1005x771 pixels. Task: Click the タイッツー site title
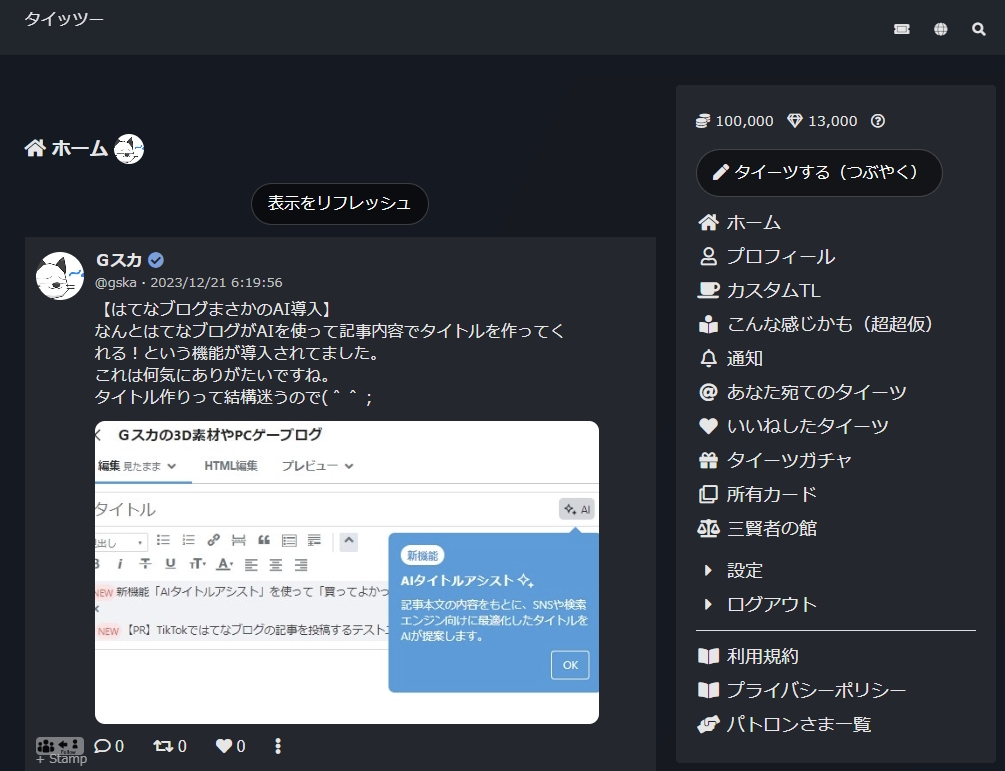64,19
